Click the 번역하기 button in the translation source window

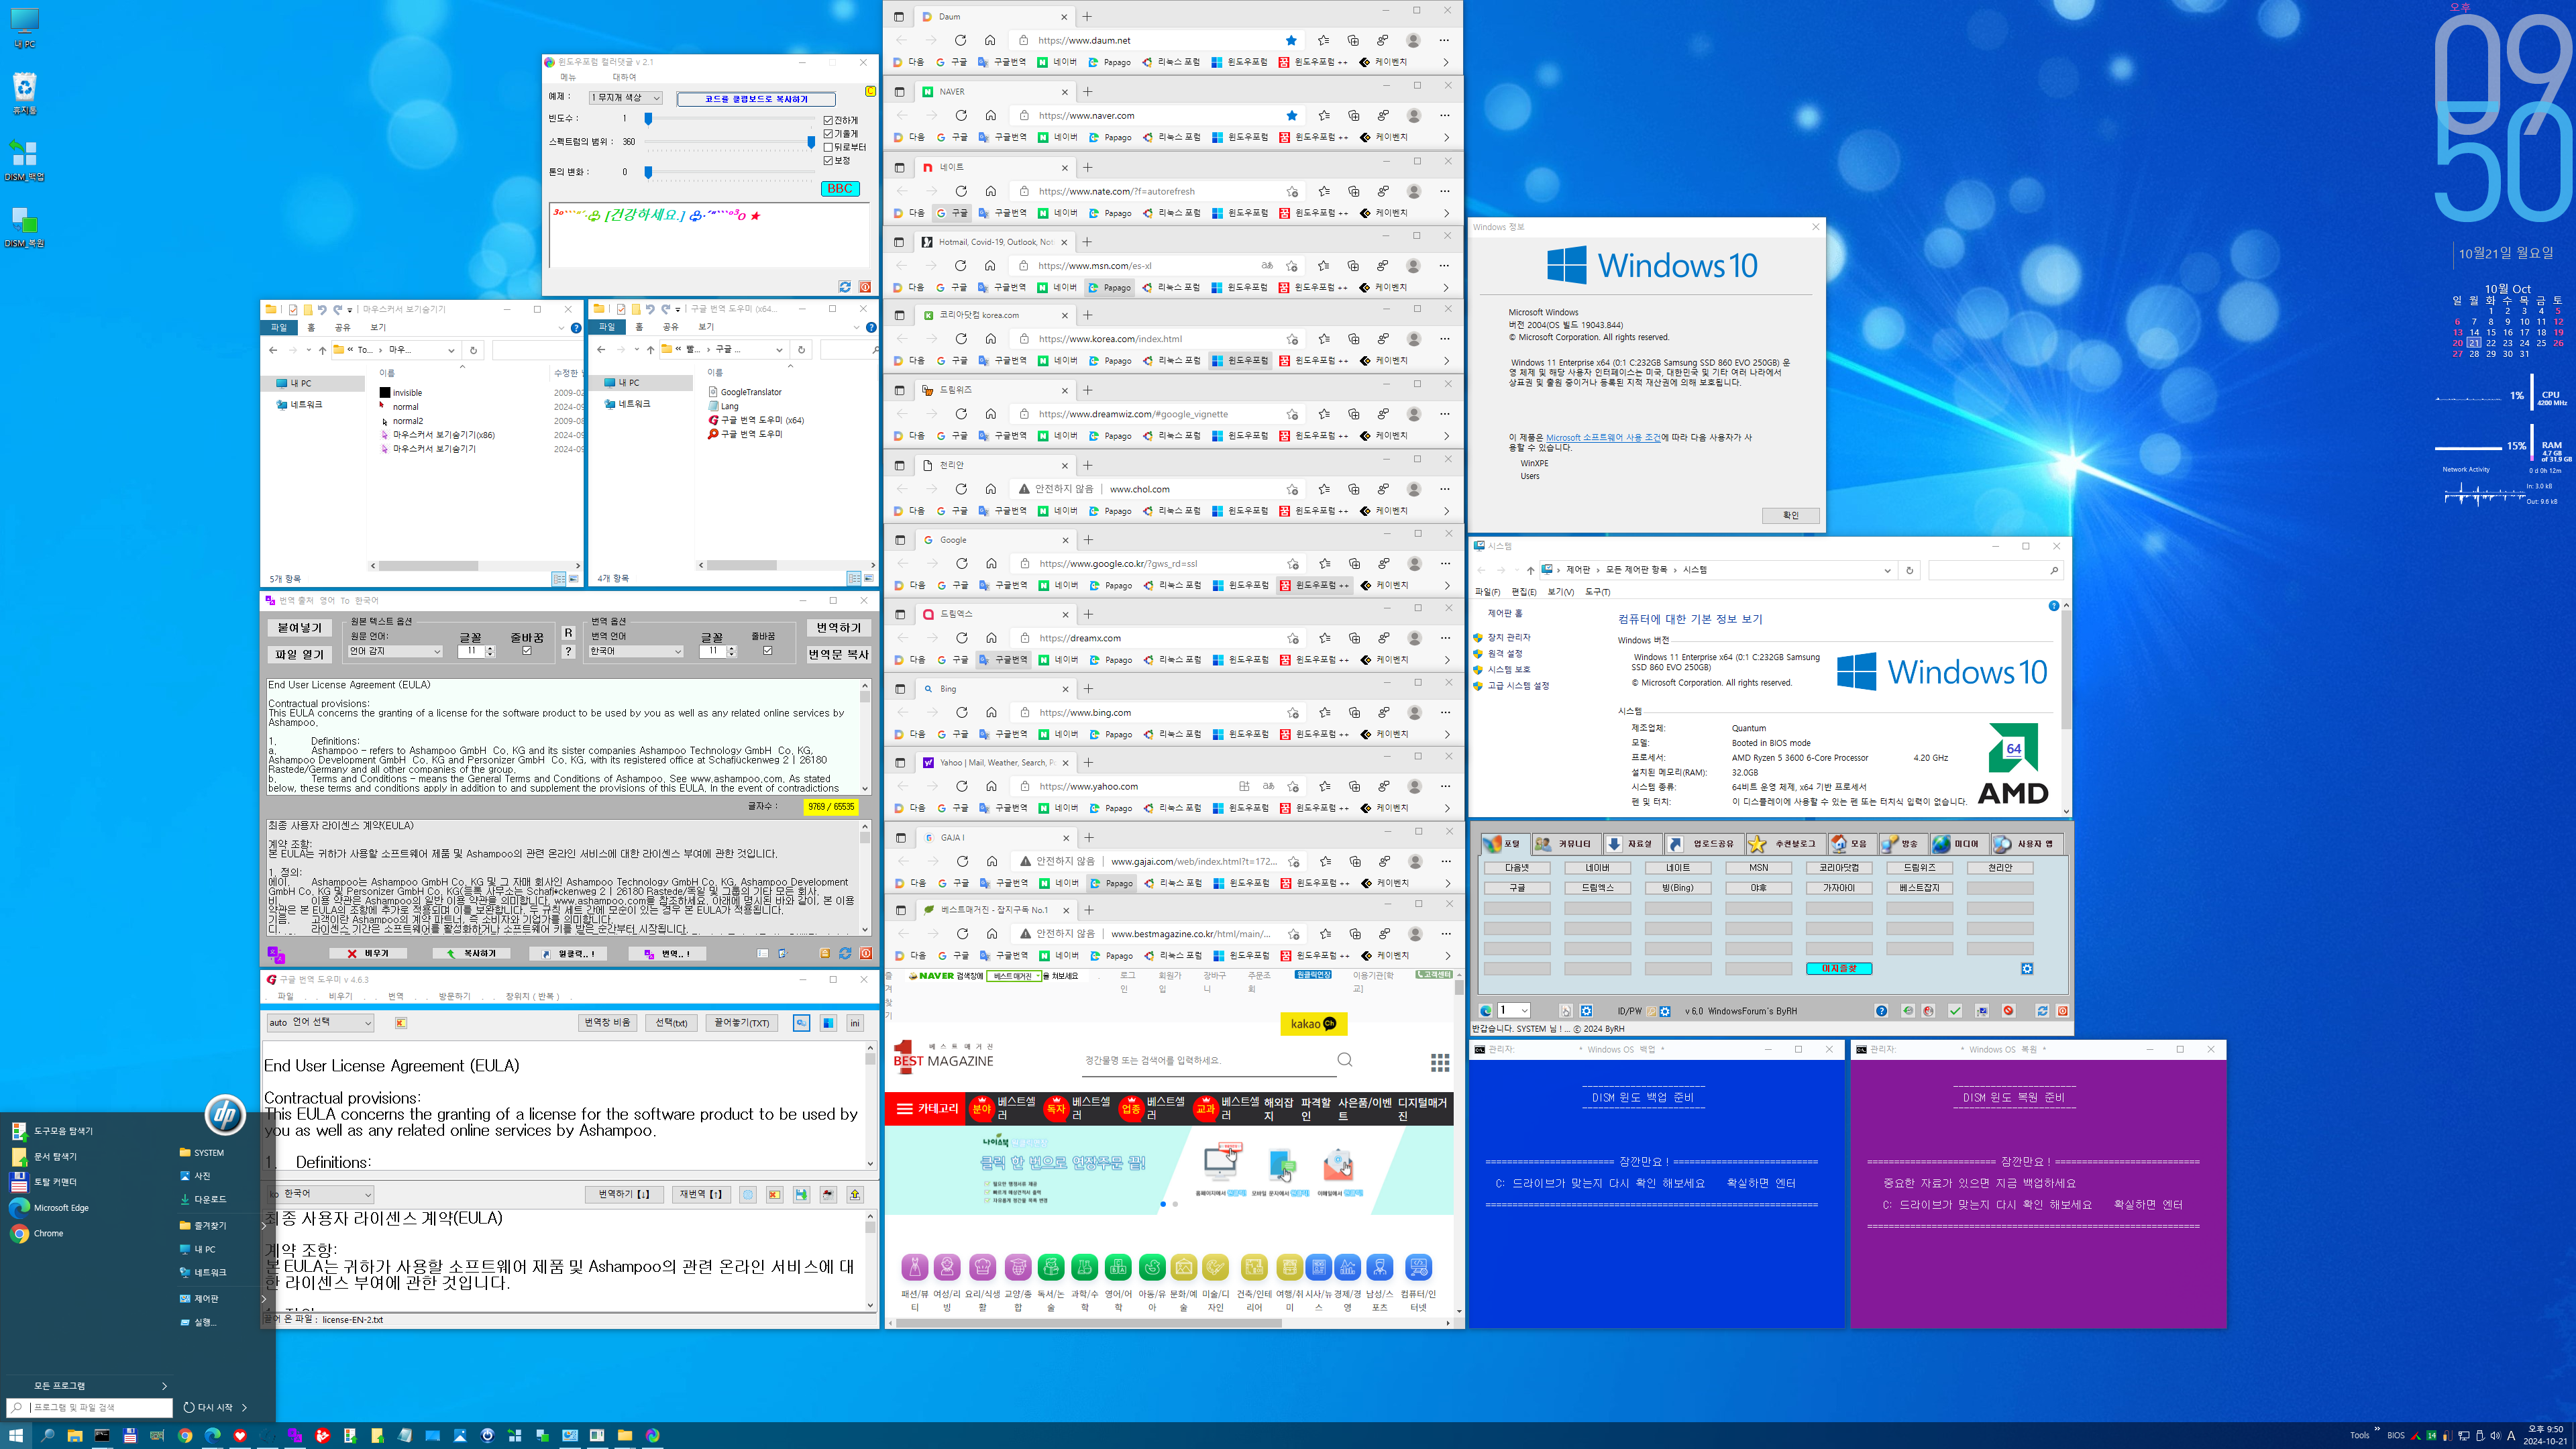[838, 628]
